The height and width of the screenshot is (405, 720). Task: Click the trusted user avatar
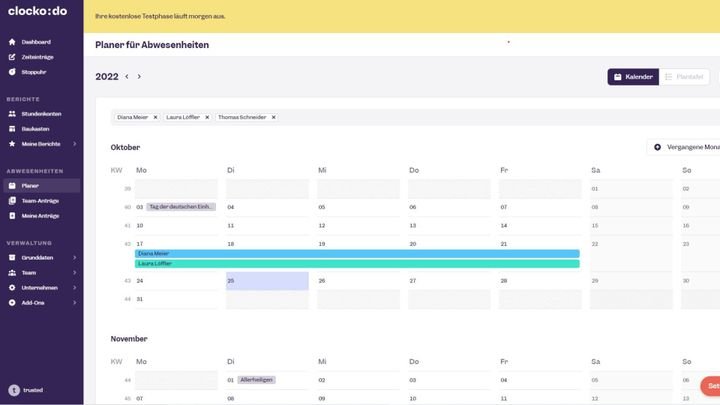point(14,390)
